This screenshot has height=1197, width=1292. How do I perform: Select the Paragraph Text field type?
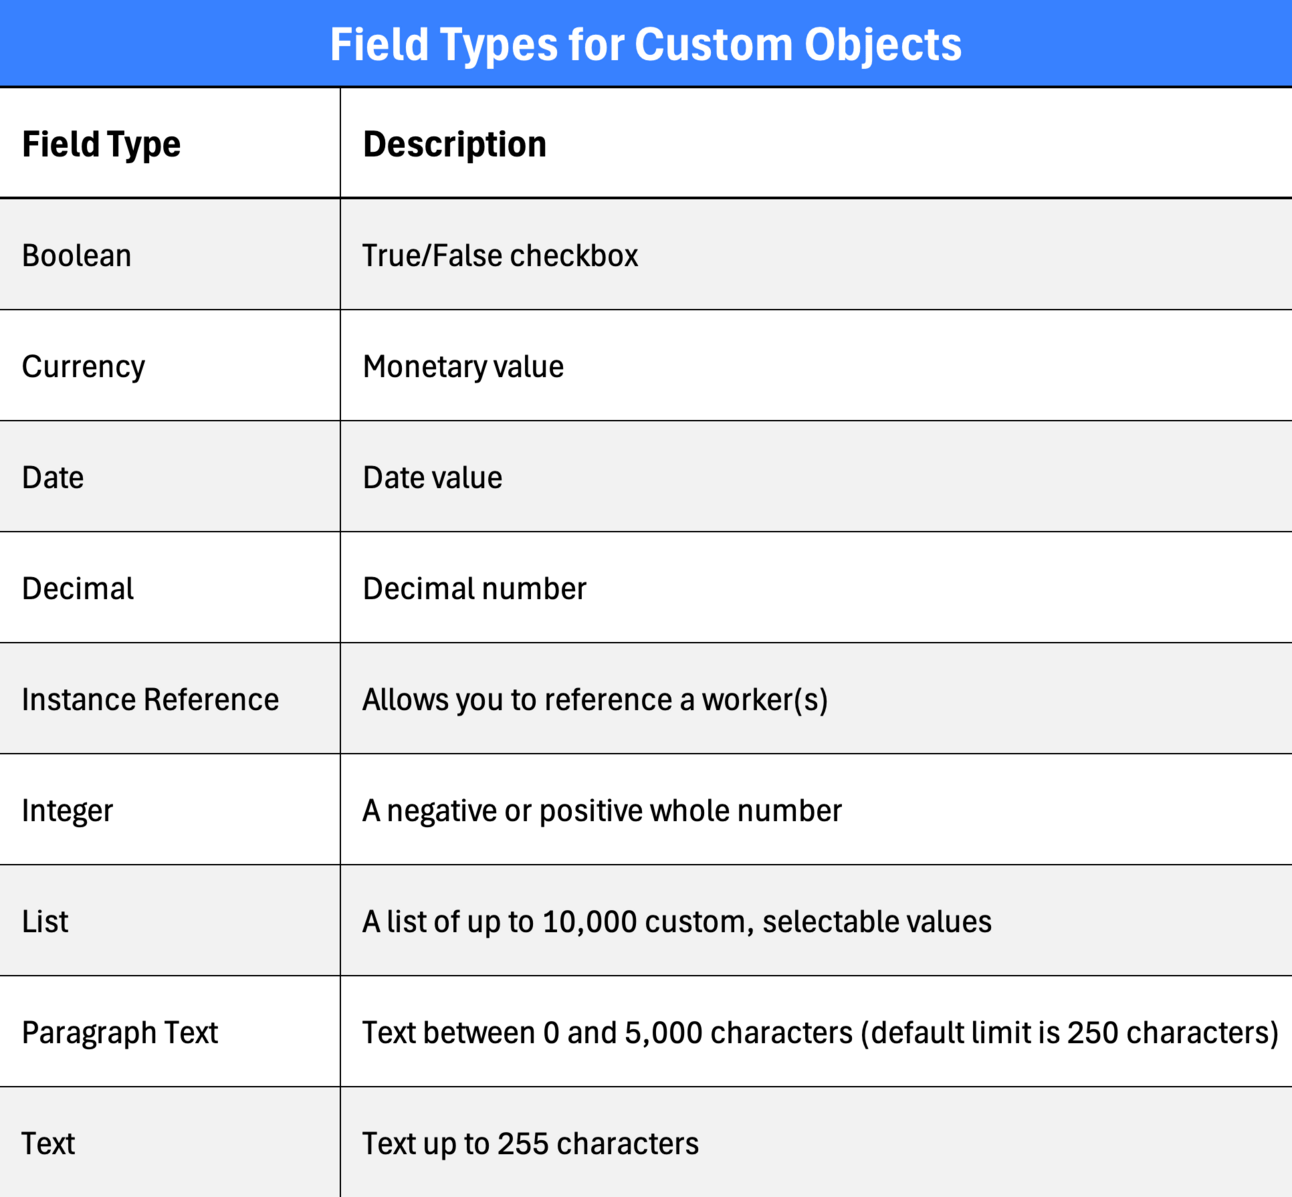pyautogui.click(x=120, y=1032)
